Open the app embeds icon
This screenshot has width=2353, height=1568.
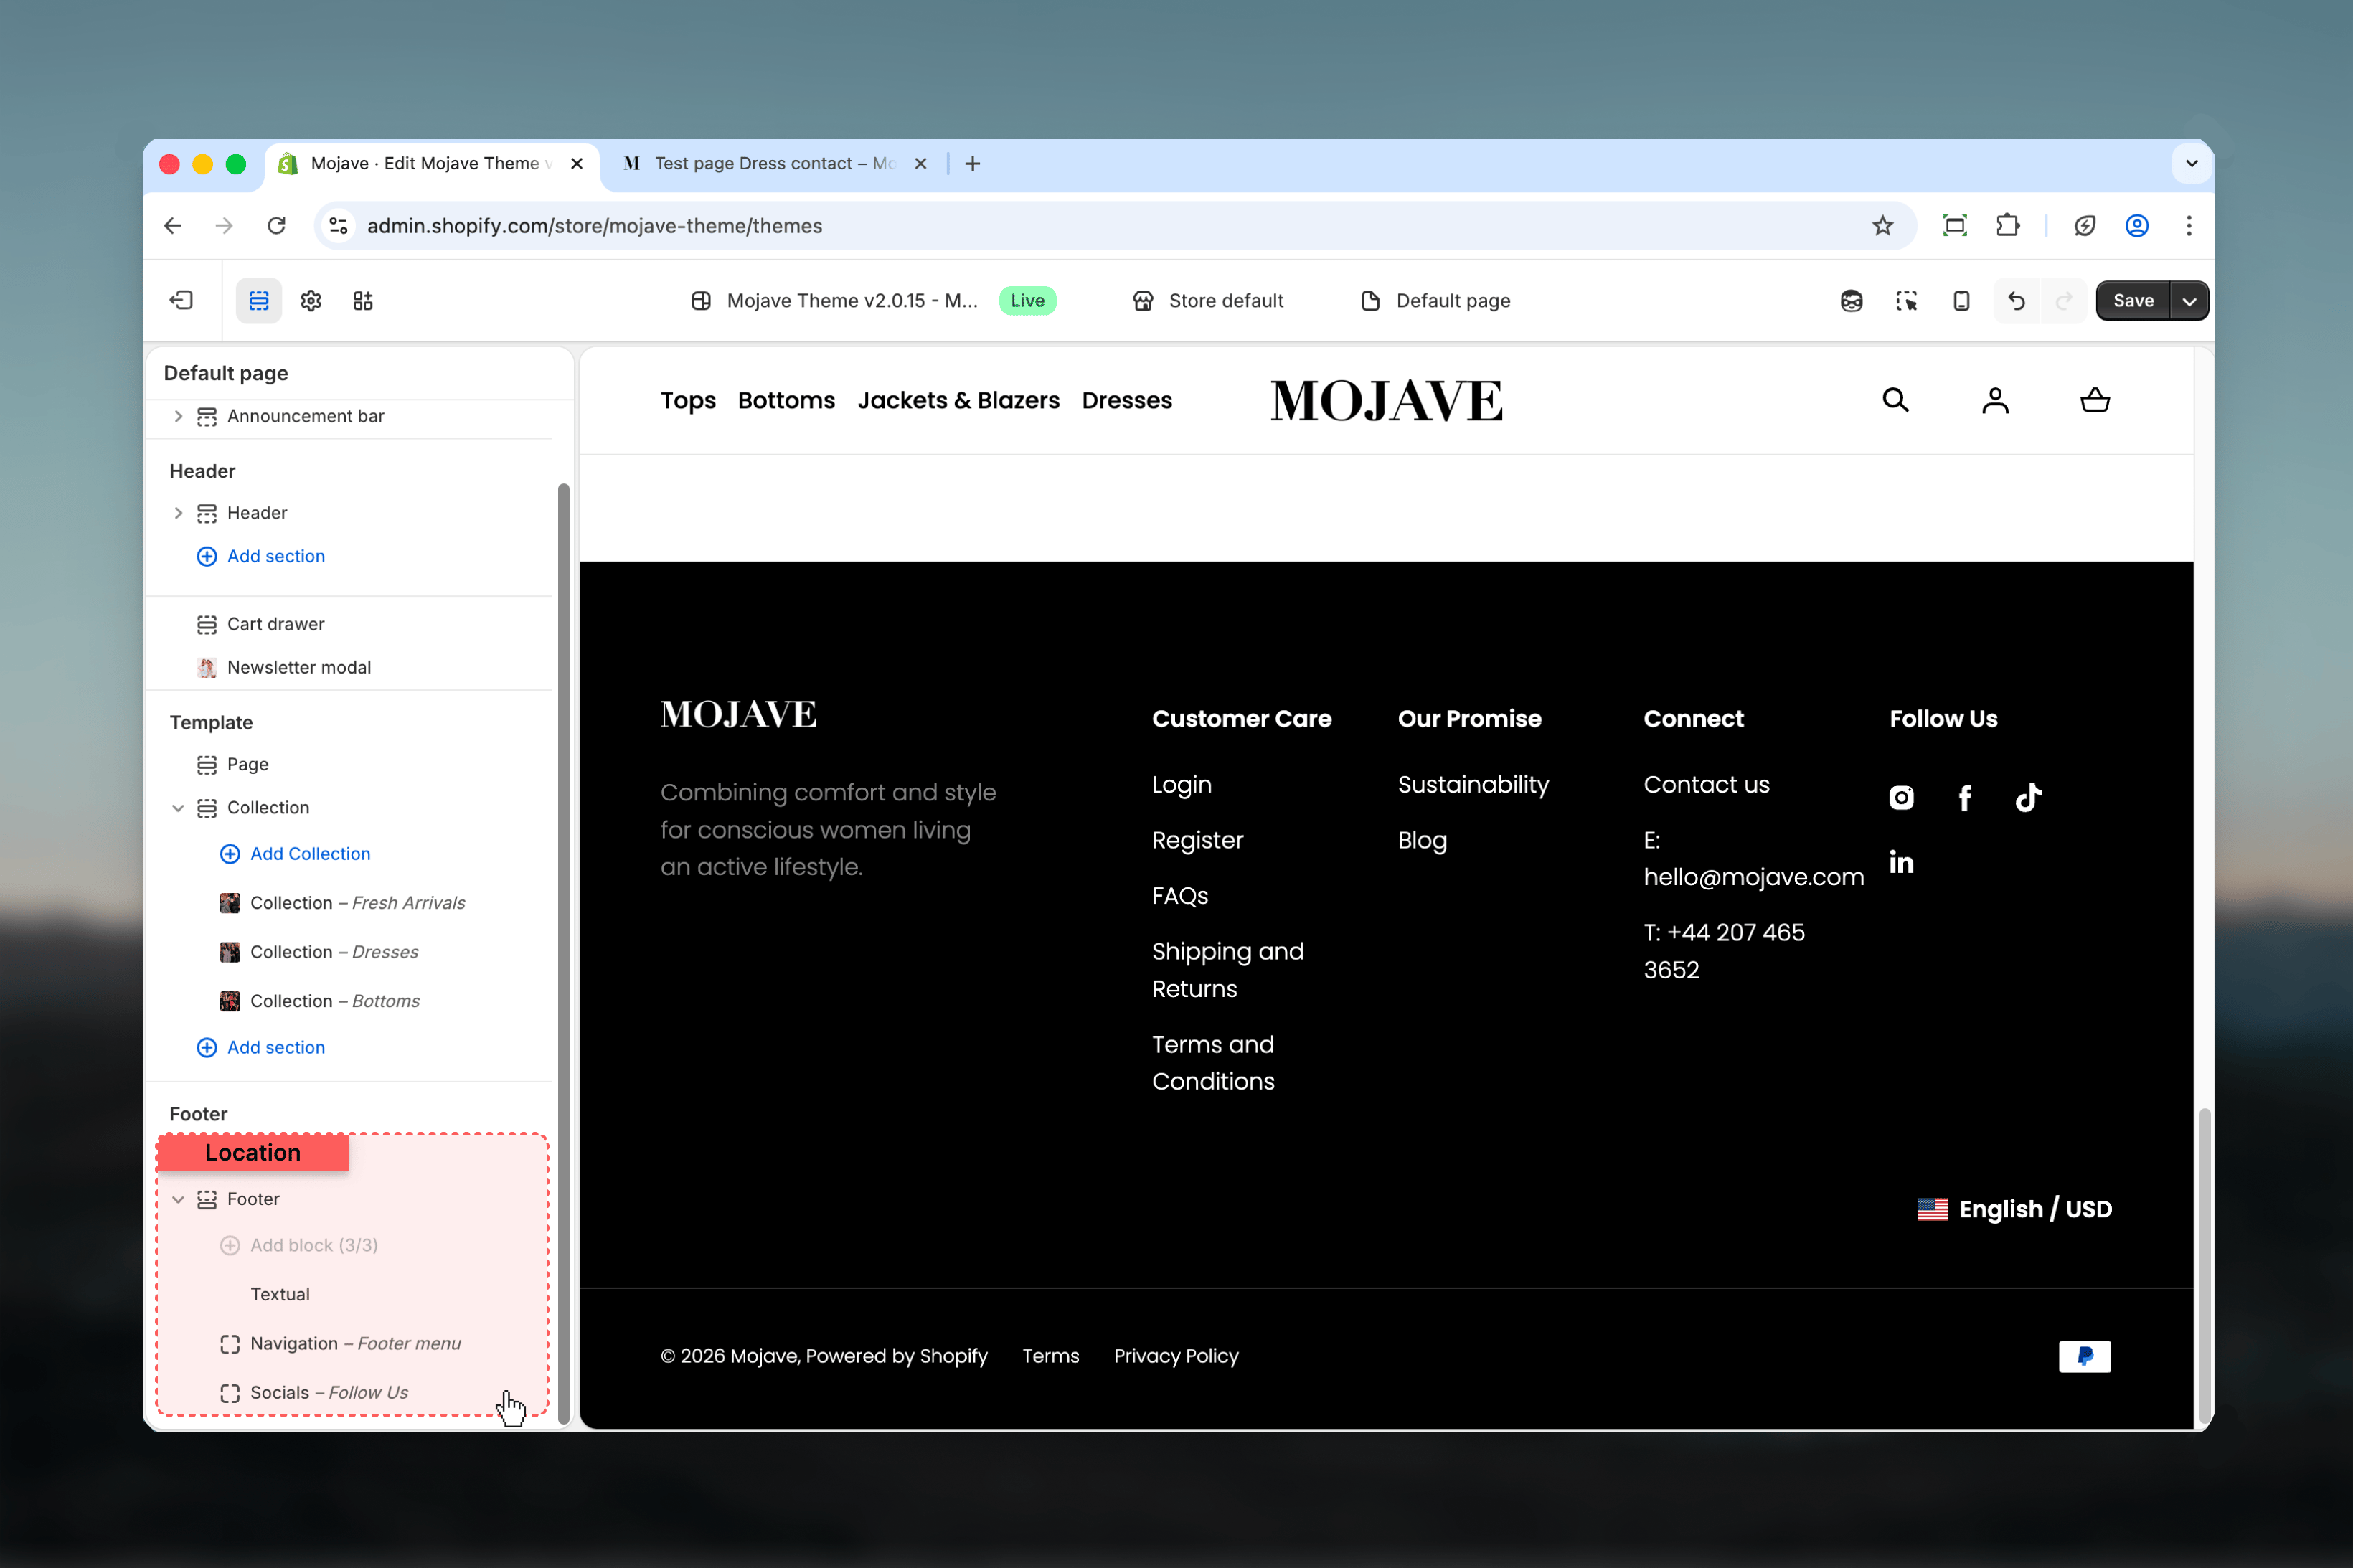coord(363,300)
